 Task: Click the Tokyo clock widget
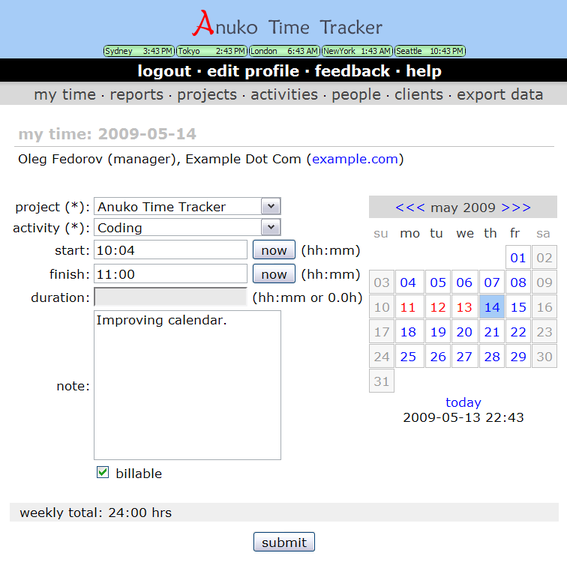[x=212, y=51]
